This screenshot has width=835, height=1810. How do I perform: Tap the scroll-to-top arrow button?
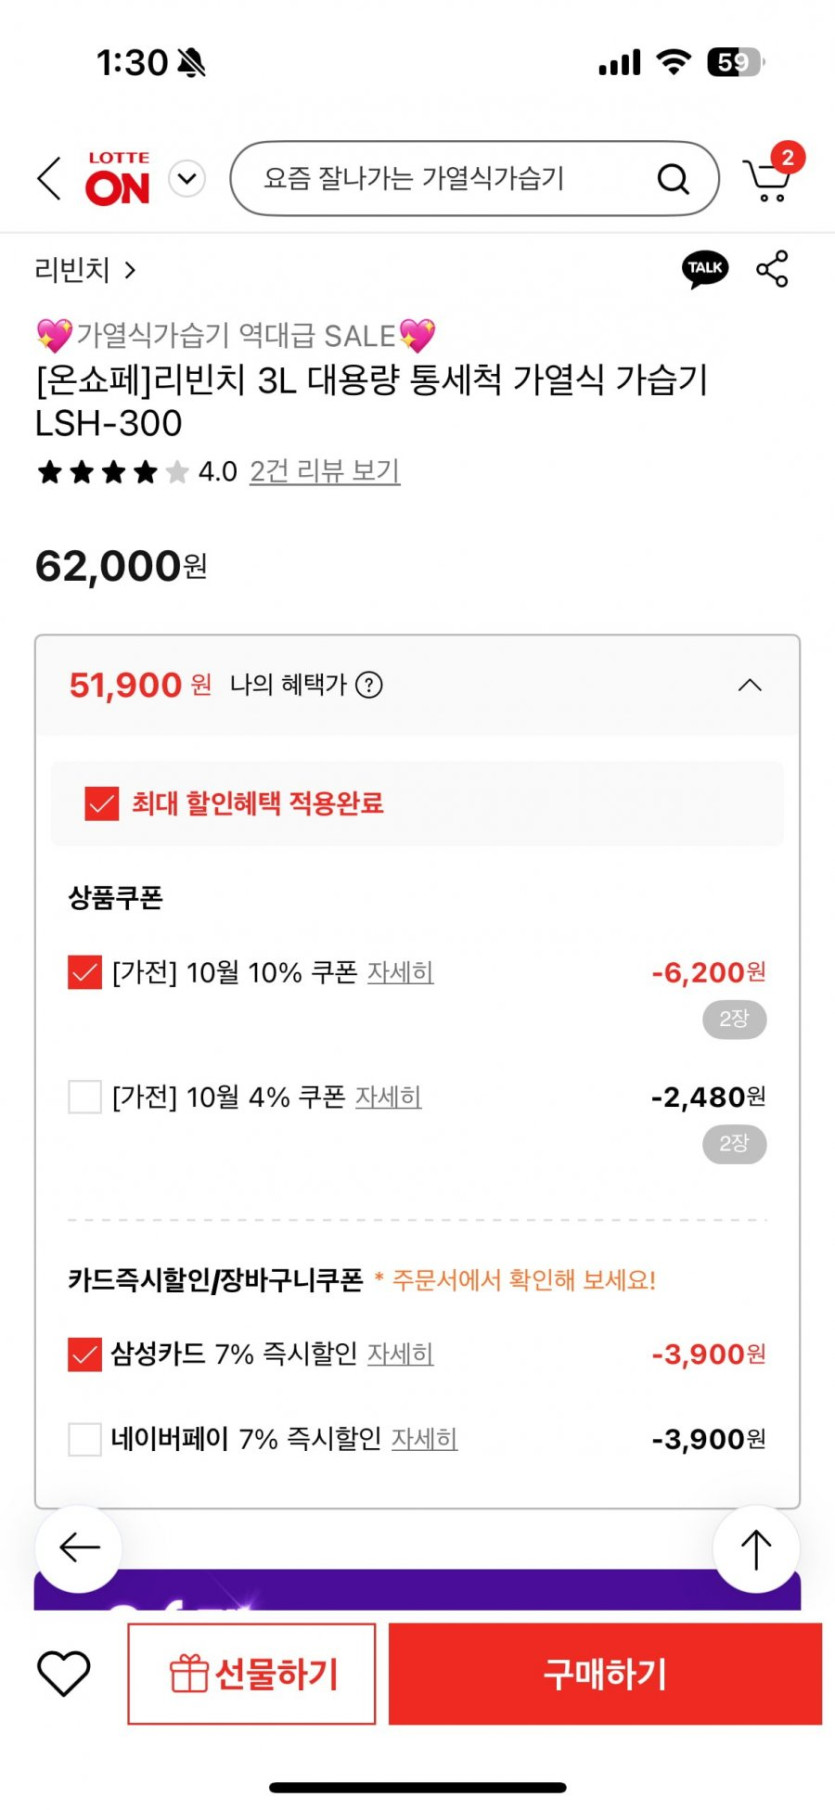point(756,1549)
